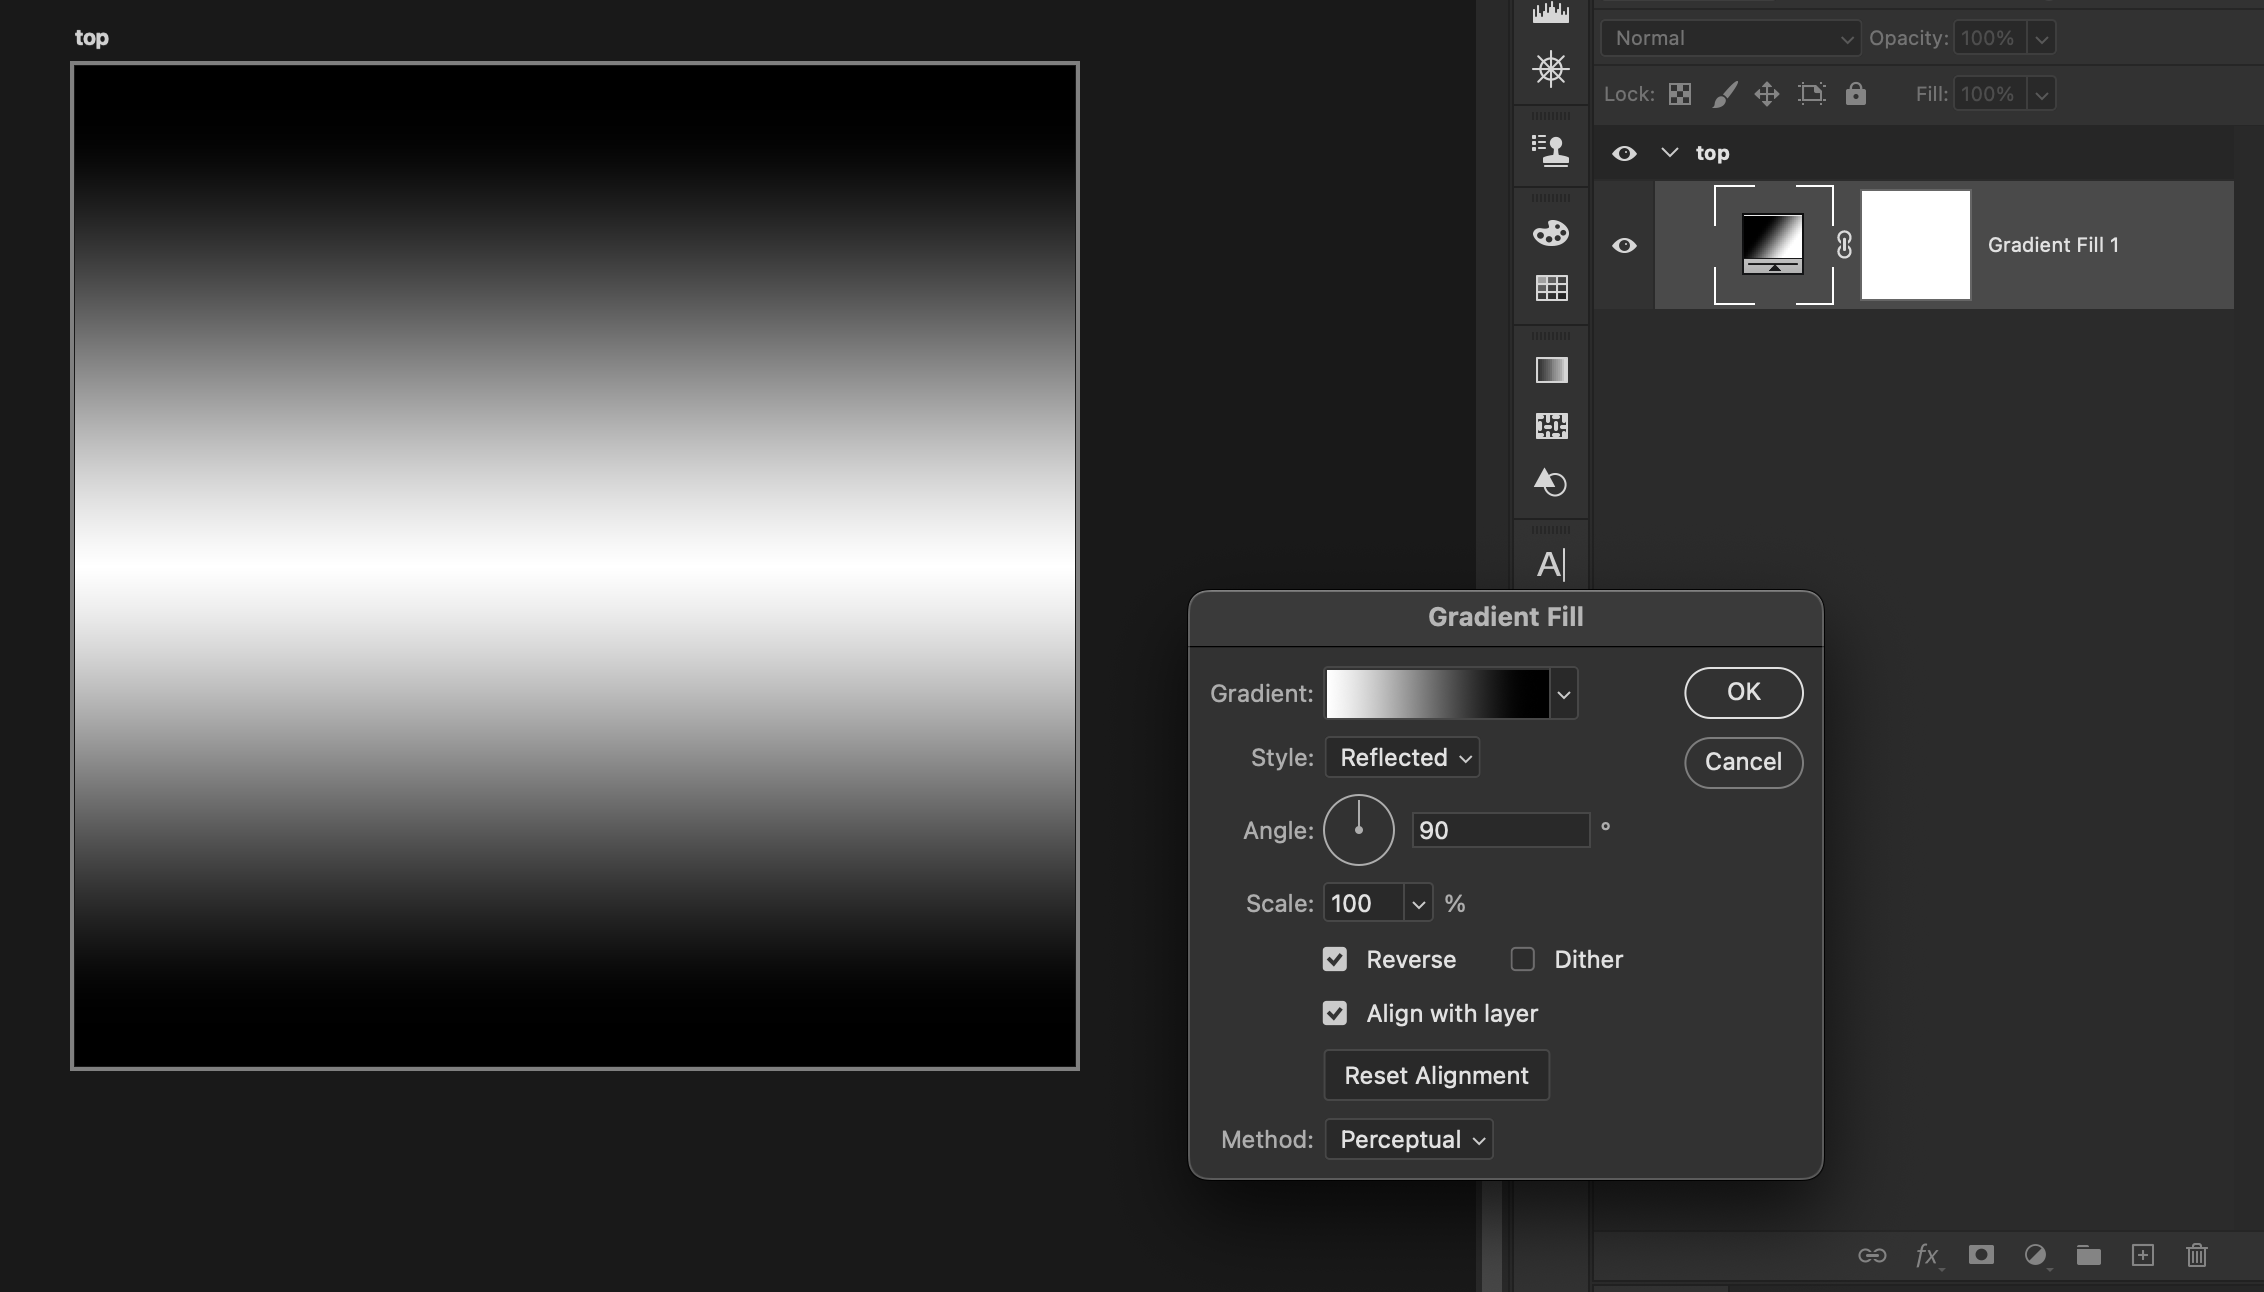Screen dimensions: 2264x1292
Task: Open the Normal blend mode dropdown
Action: click(1729, 38)
